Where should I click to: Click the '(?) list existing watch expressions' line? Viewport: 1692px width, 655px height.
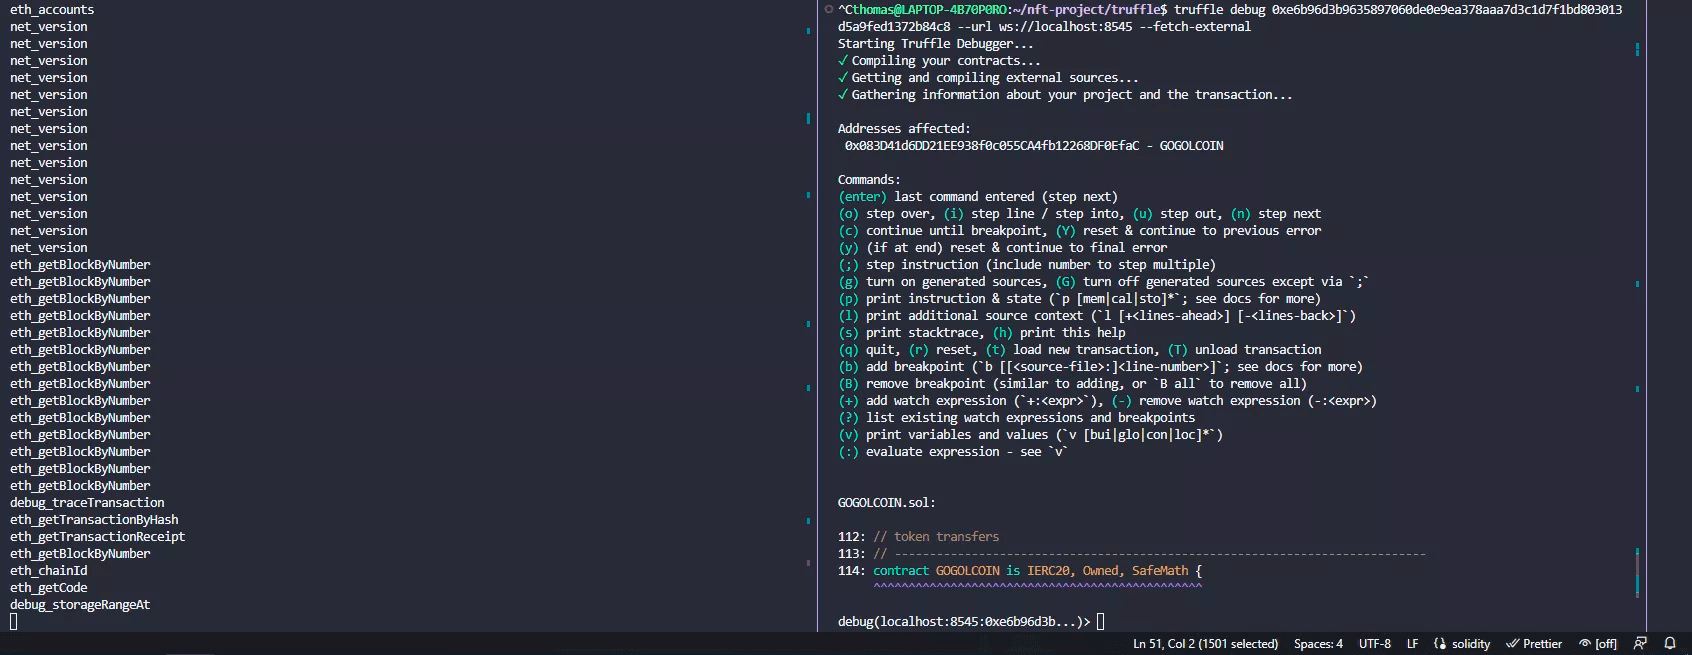point(1017,418)
